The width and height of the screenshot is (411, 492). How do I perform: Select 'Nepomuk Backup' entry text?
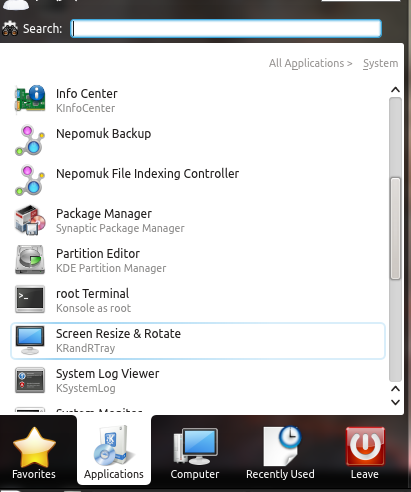click(104, 134)
